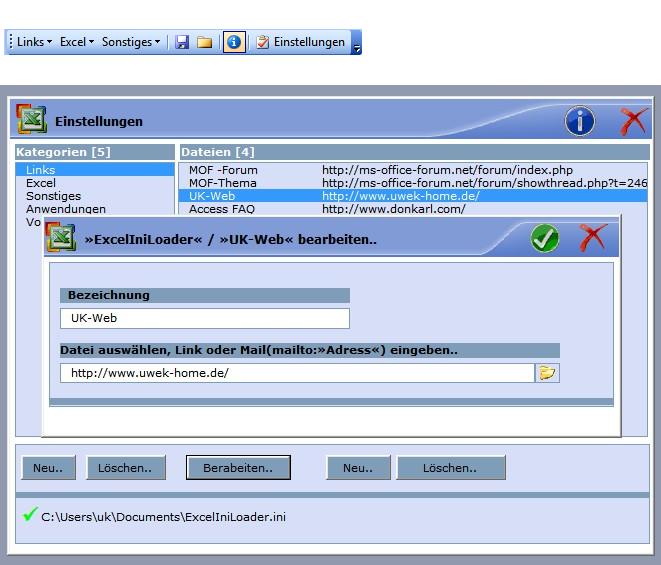The width and height of the screenshot is (661, 565).
Task: Expand the Sonstiges dropdown menu
Action: point(131,42)
